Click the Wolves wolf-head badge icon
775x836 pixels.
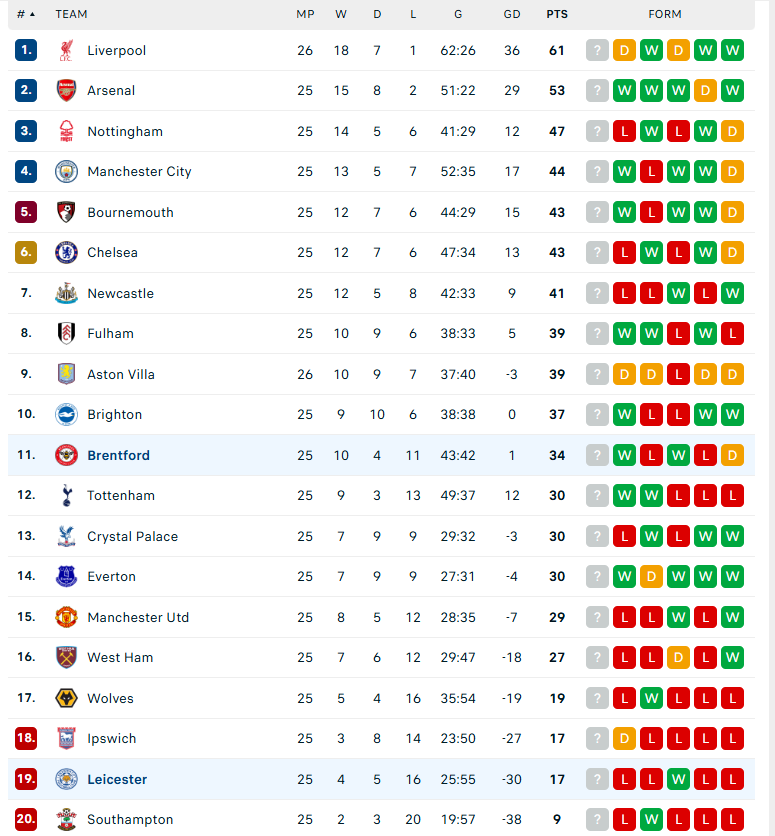click(x=66, y=698)
